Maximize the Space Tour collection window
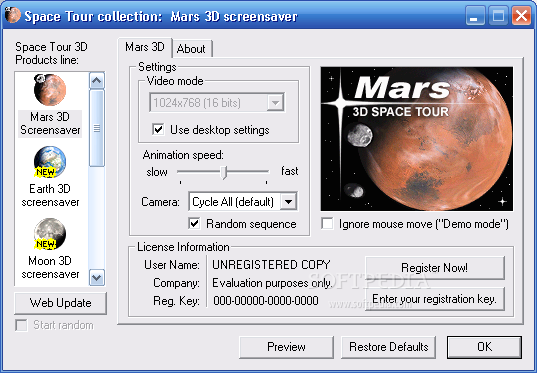The height and width of the screenshot is (373, 537). pos(498,16)
